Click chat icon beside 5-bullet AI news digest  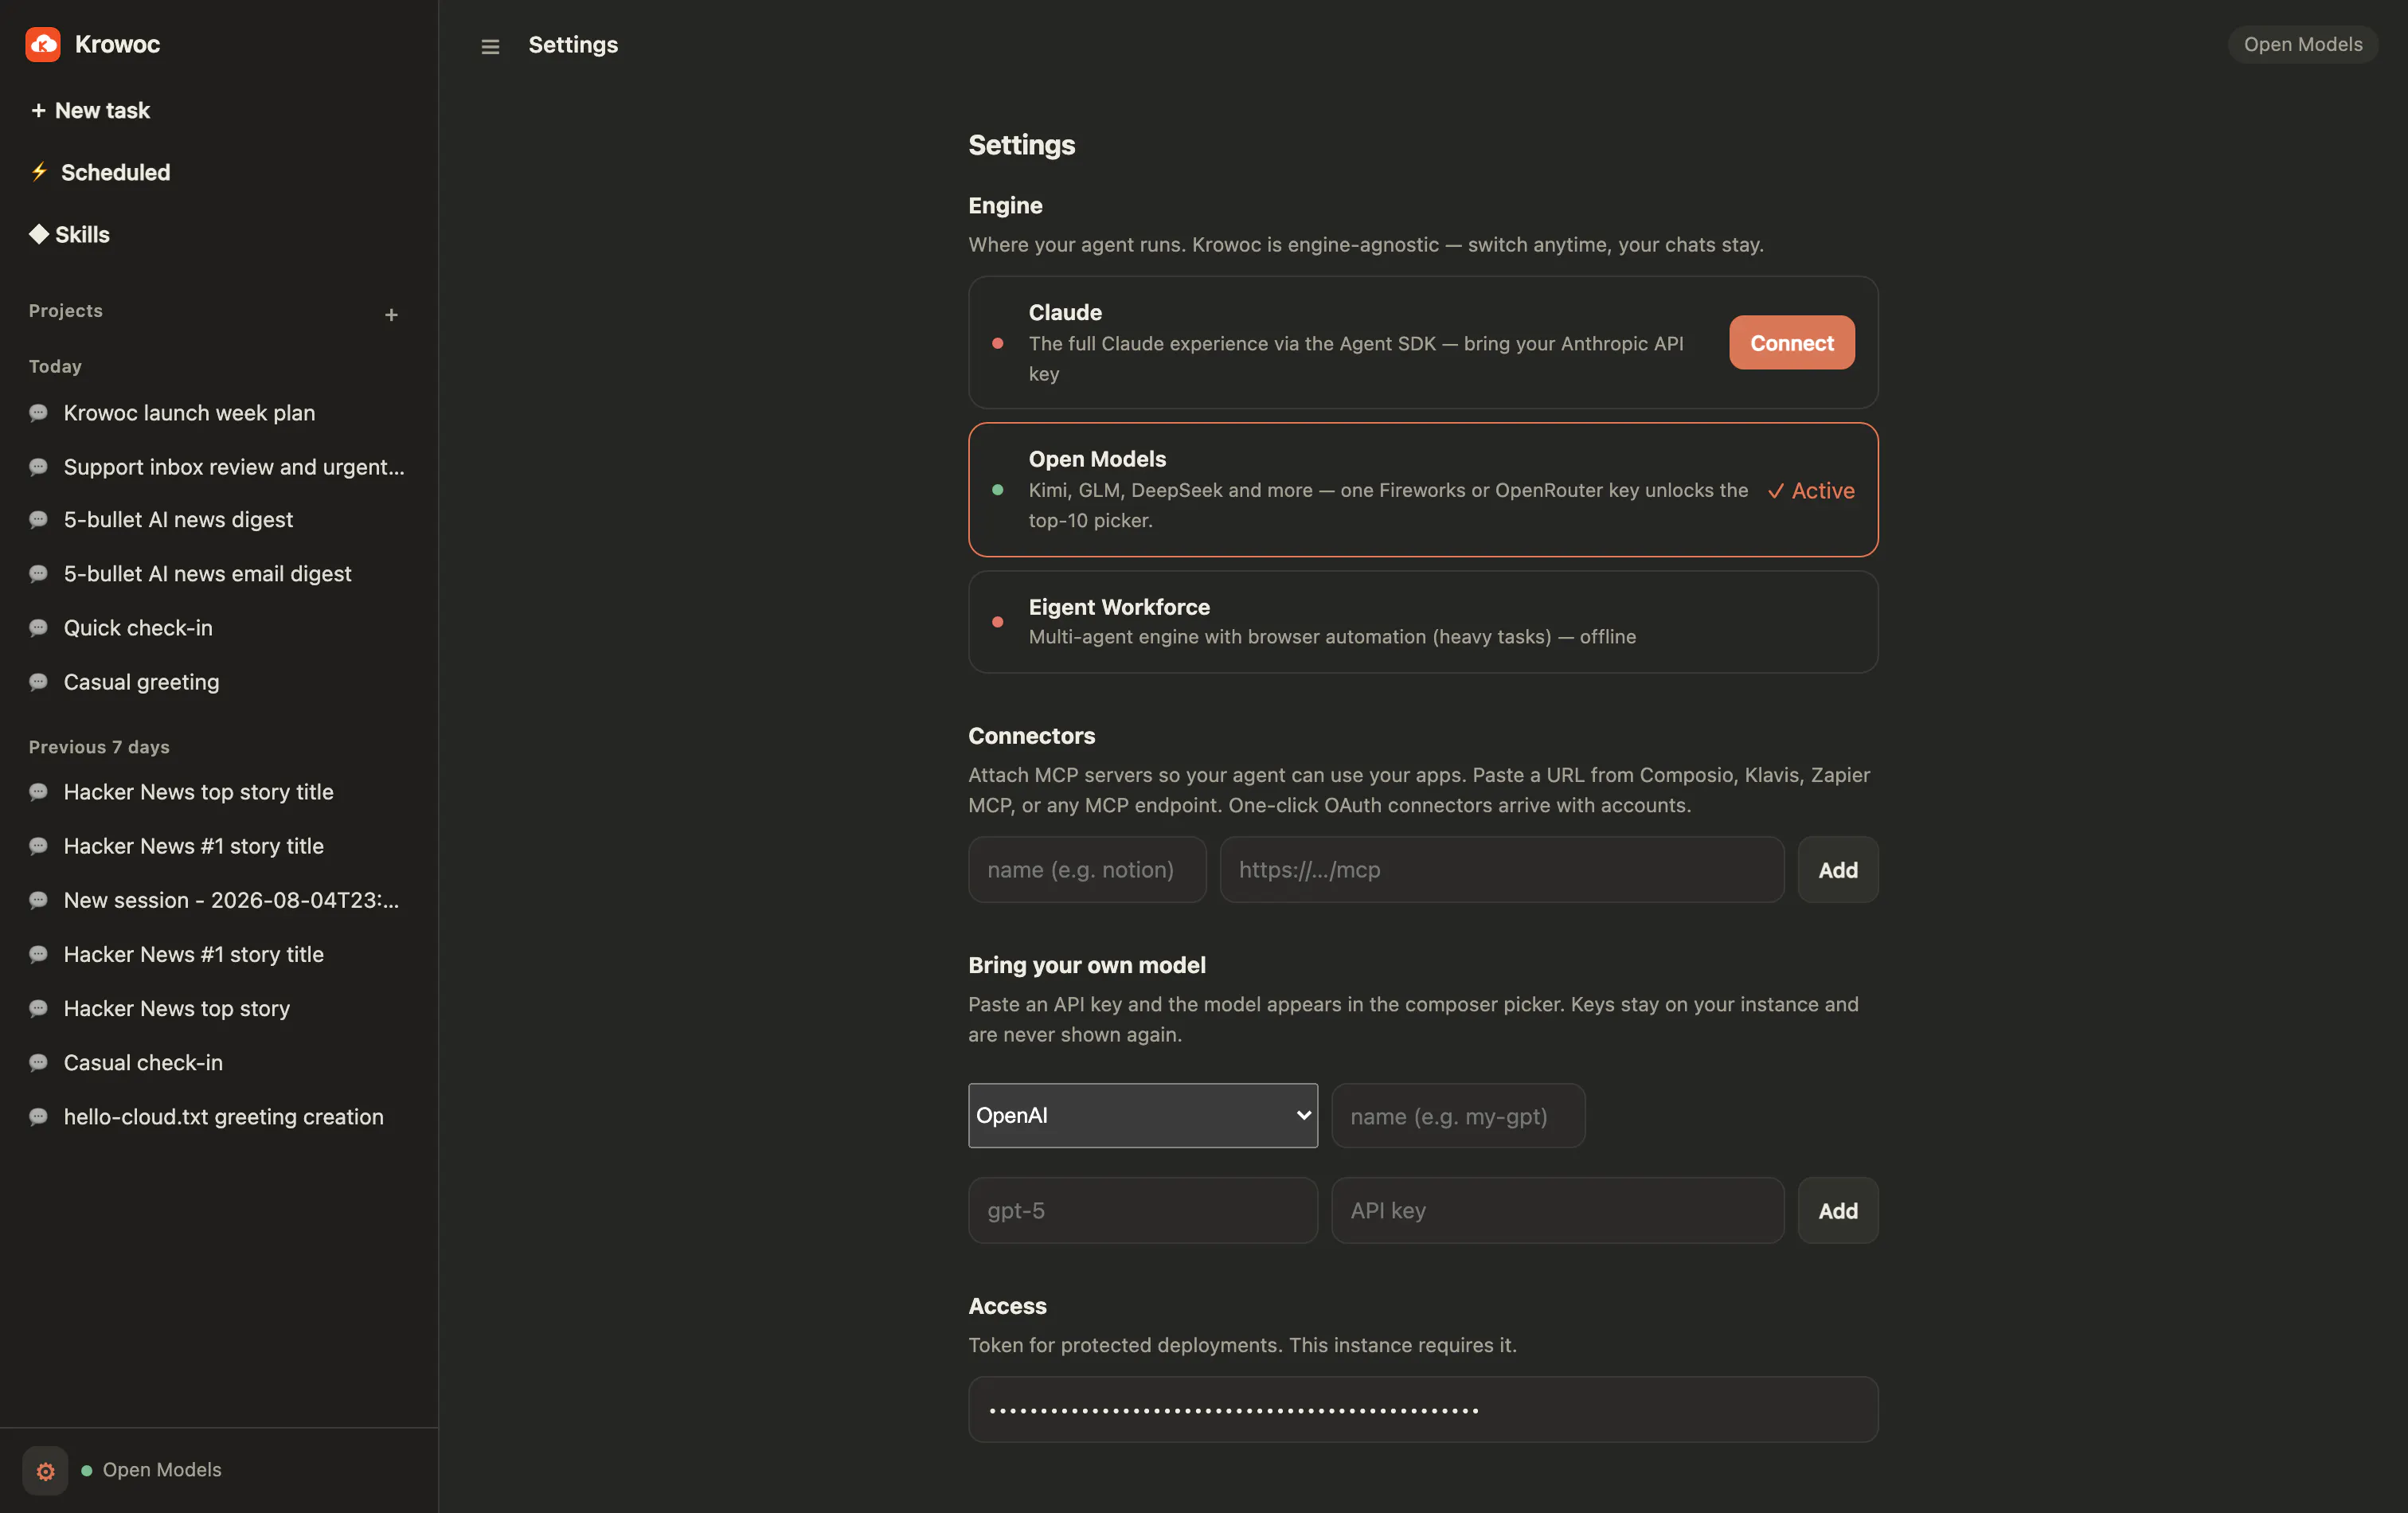pos(38,520)
